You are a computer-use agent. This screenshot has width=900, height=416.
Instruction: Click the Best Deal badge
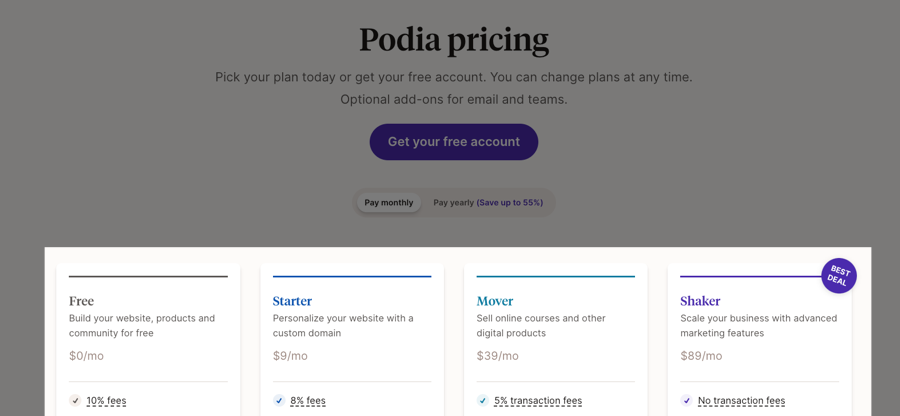click(838, 276)
